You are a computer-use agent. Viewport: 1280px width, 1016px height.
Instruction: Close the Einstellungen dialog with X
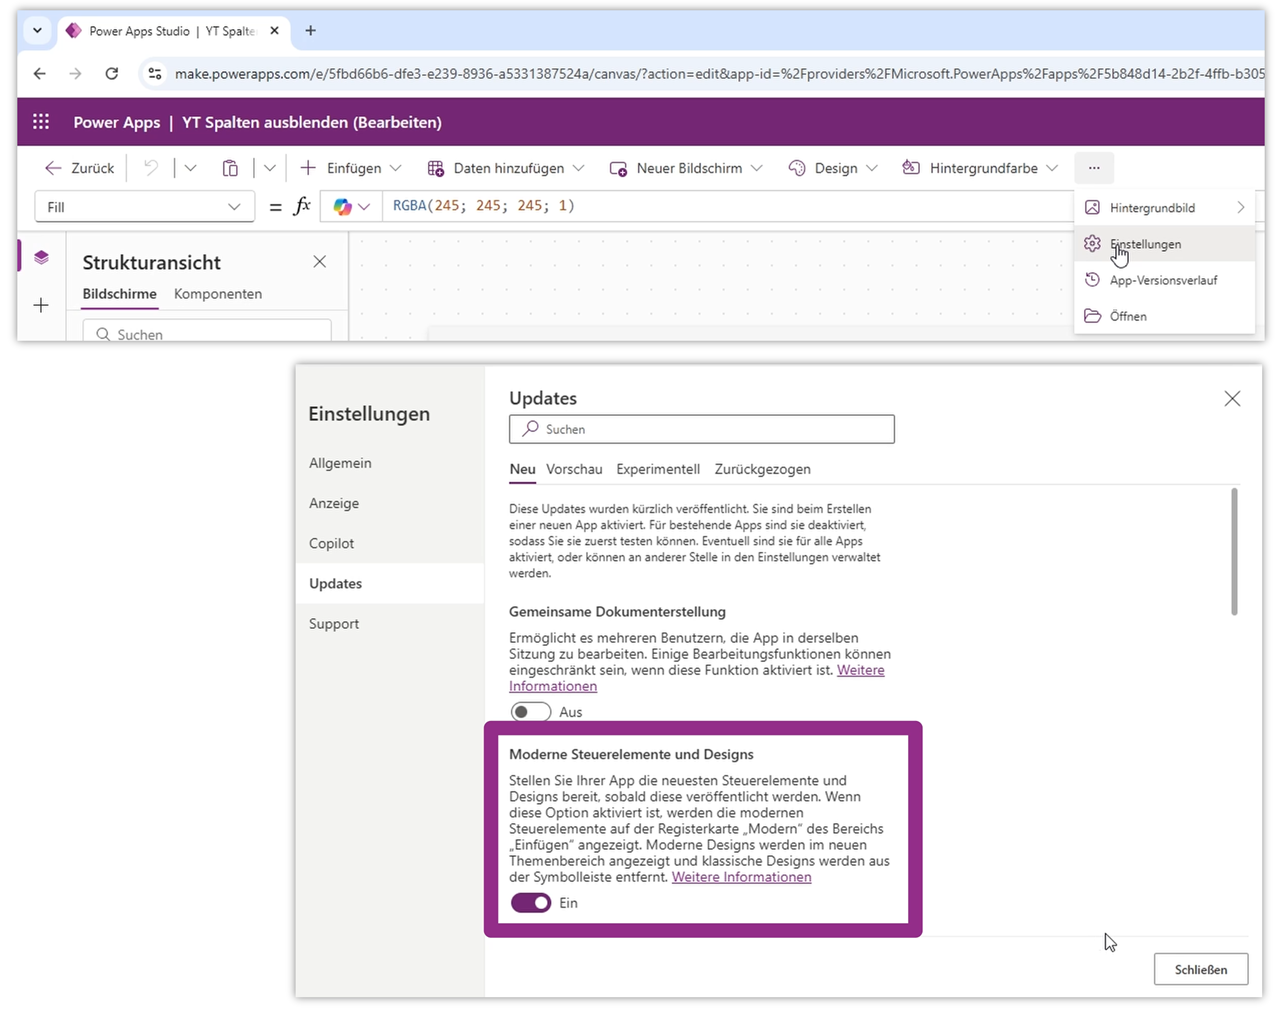click(x=1232, y=399)
